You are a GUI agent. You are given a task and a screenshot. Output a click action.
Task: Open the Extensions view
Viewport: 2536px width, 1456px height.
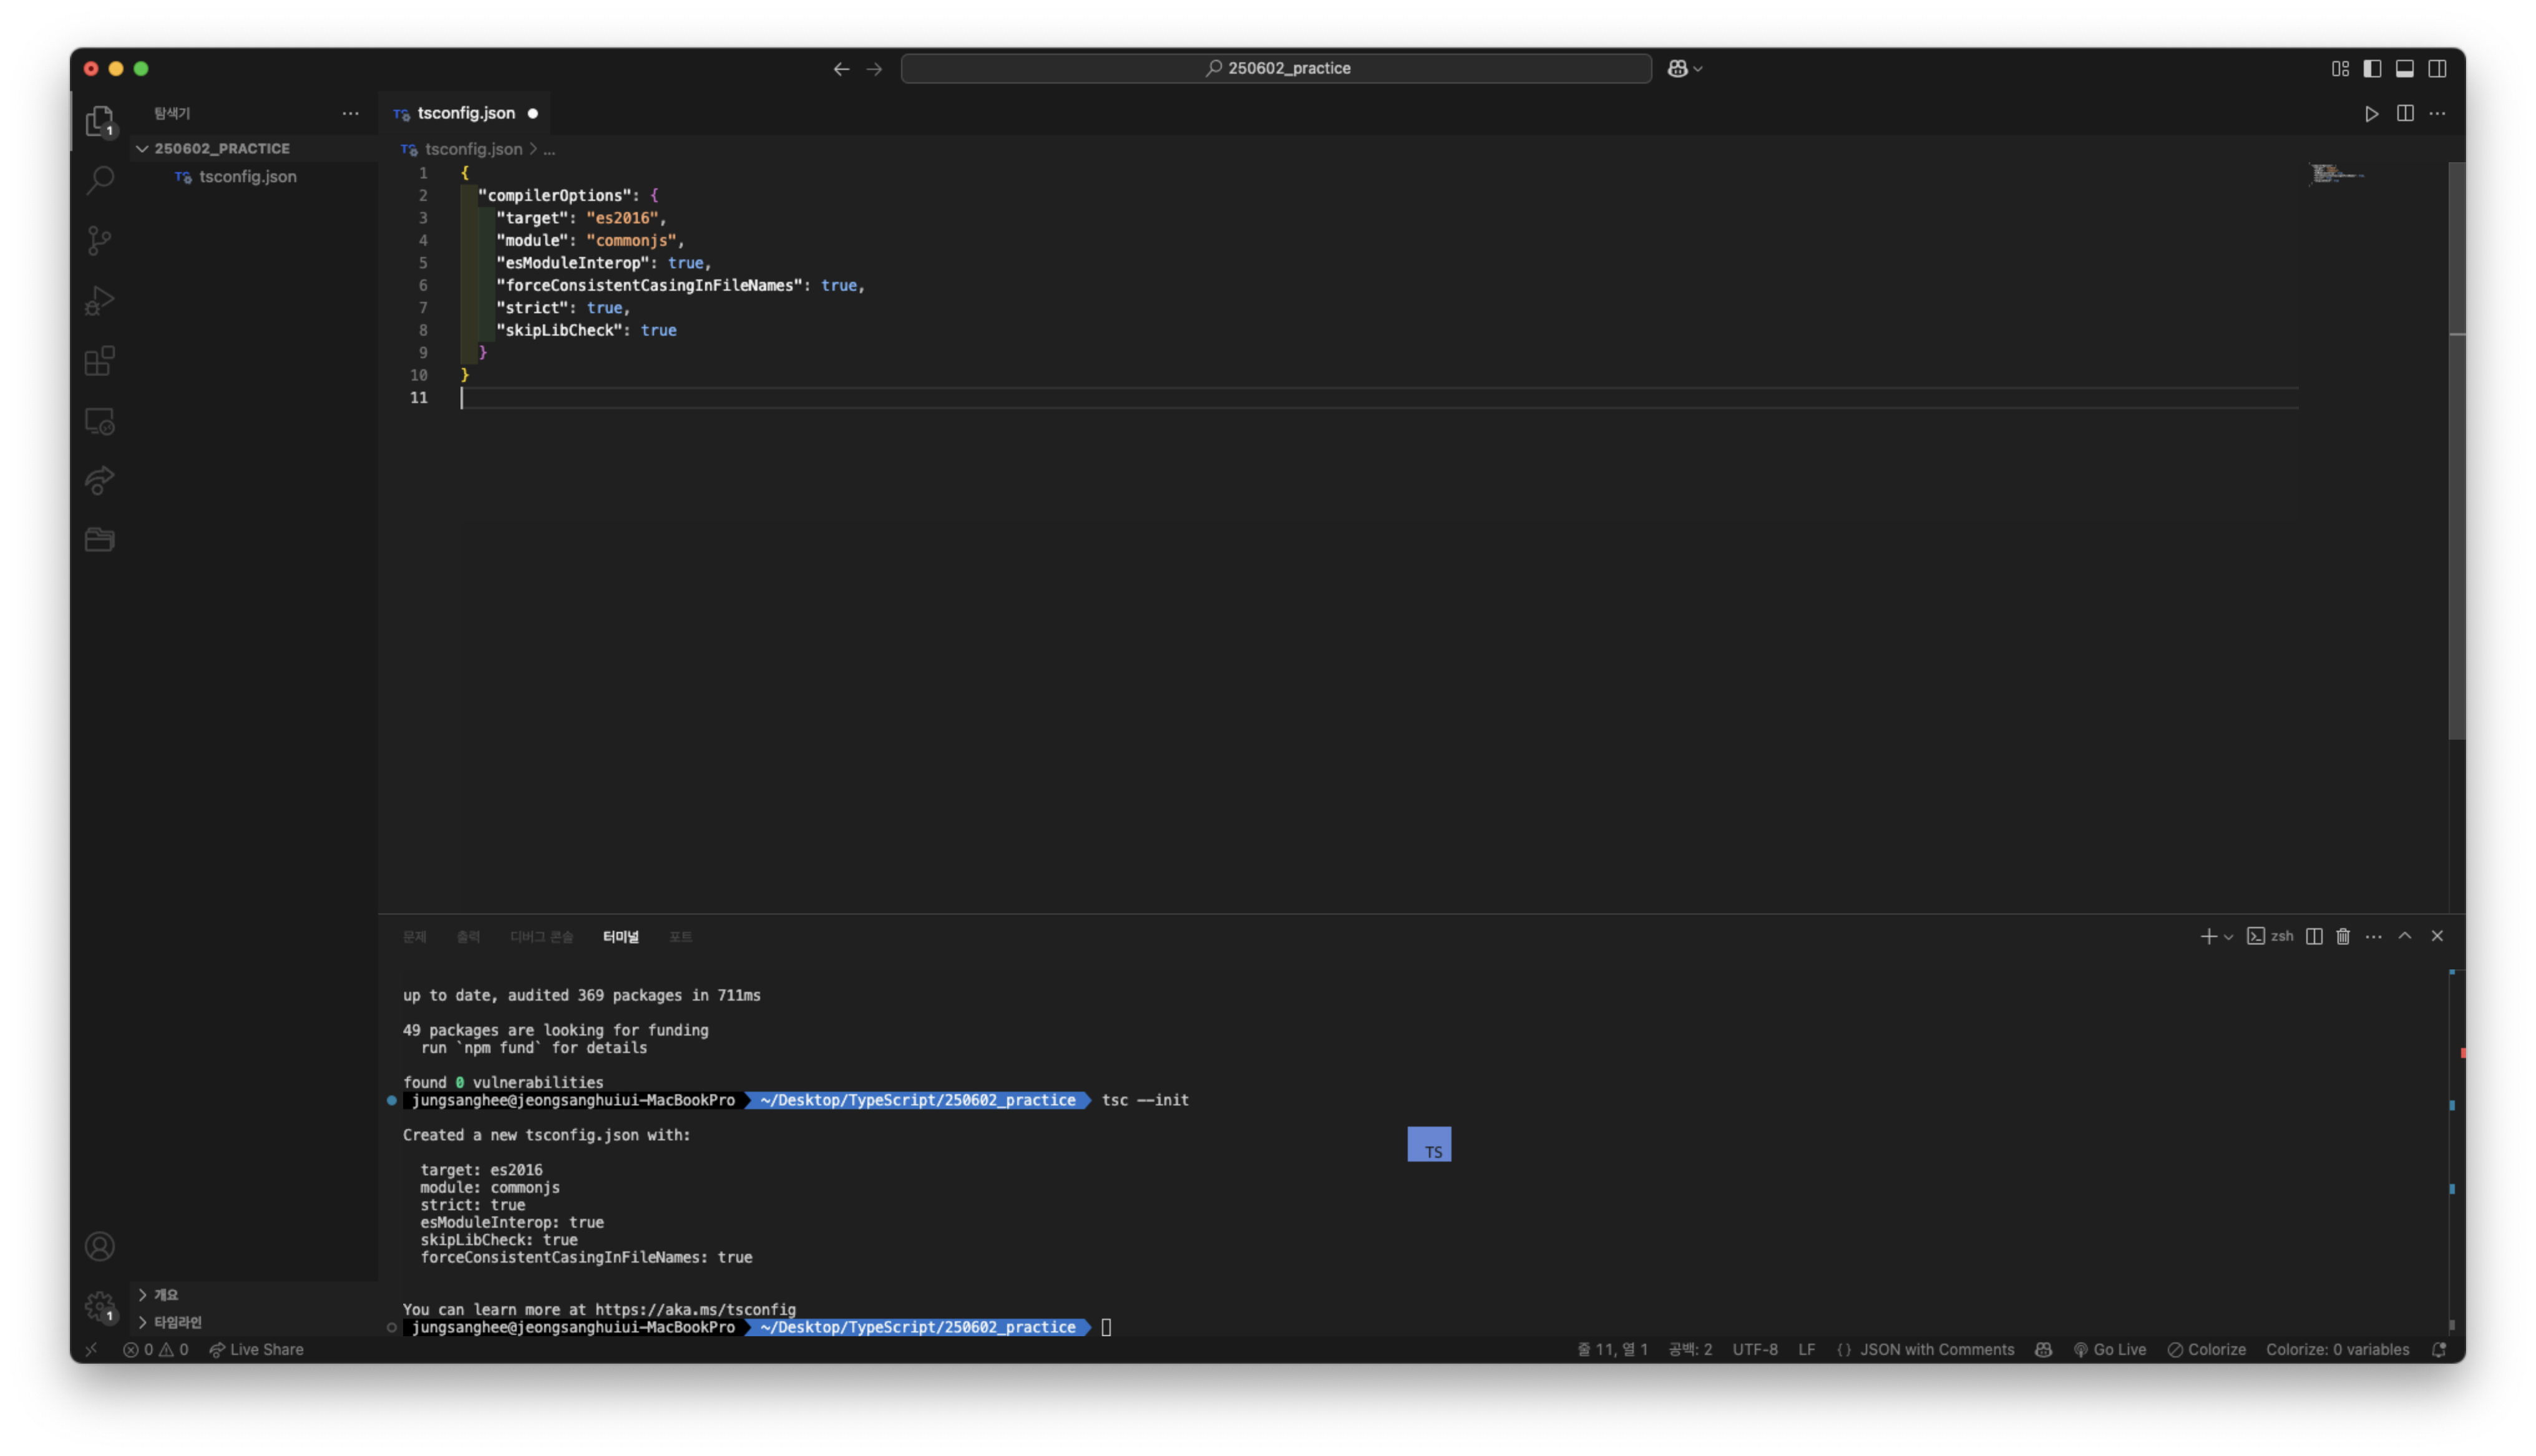pos(99,360)
